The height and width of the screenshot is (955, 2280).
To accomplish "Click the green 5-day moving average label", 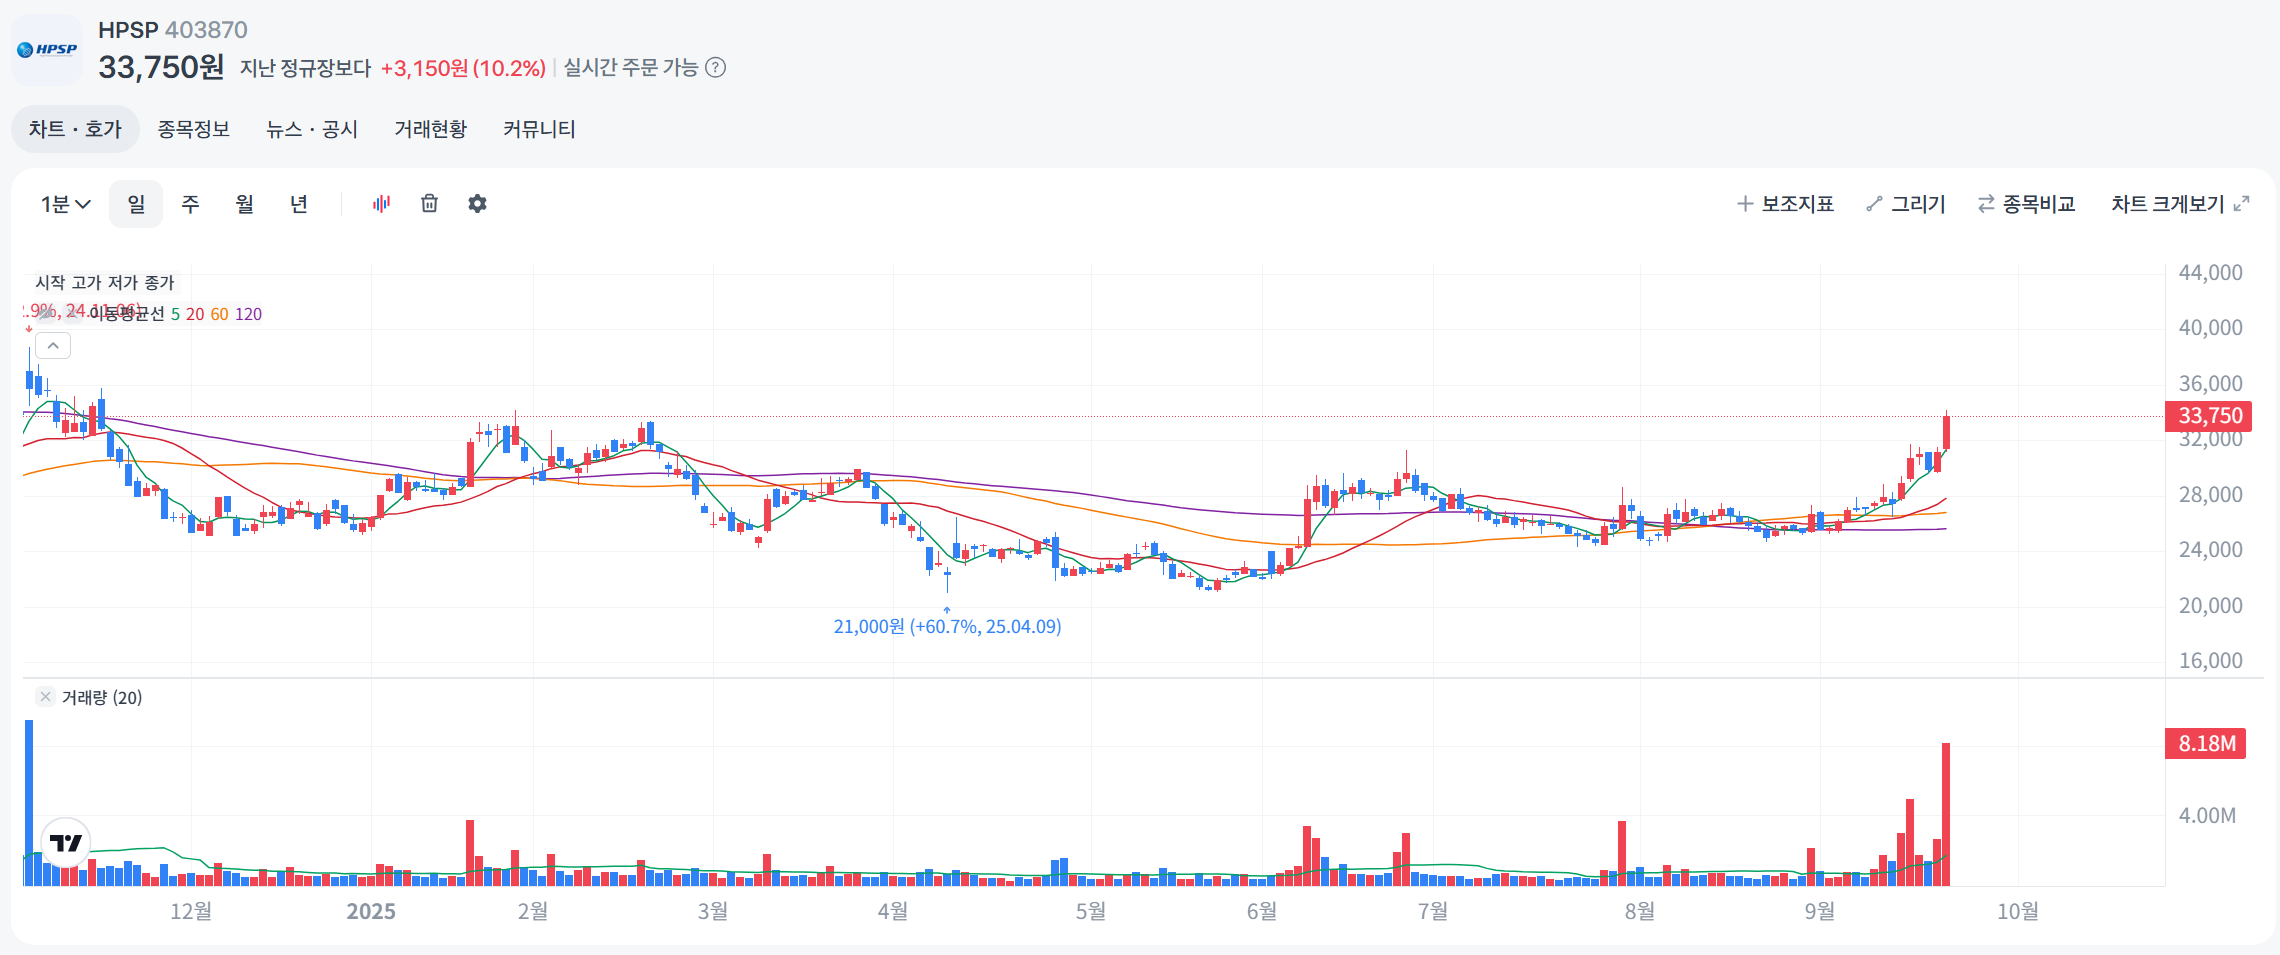I will [175, 314].
